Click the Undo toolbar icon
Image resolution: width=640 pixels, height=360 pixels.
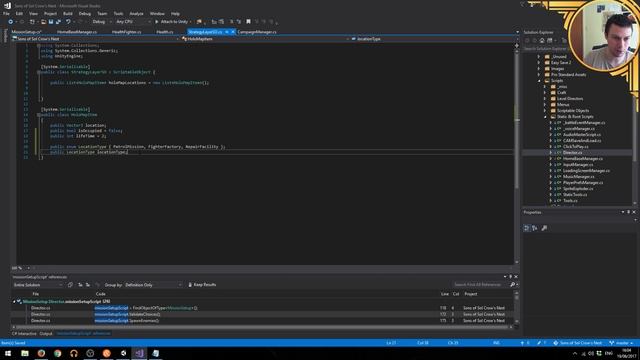pos(68,22)
